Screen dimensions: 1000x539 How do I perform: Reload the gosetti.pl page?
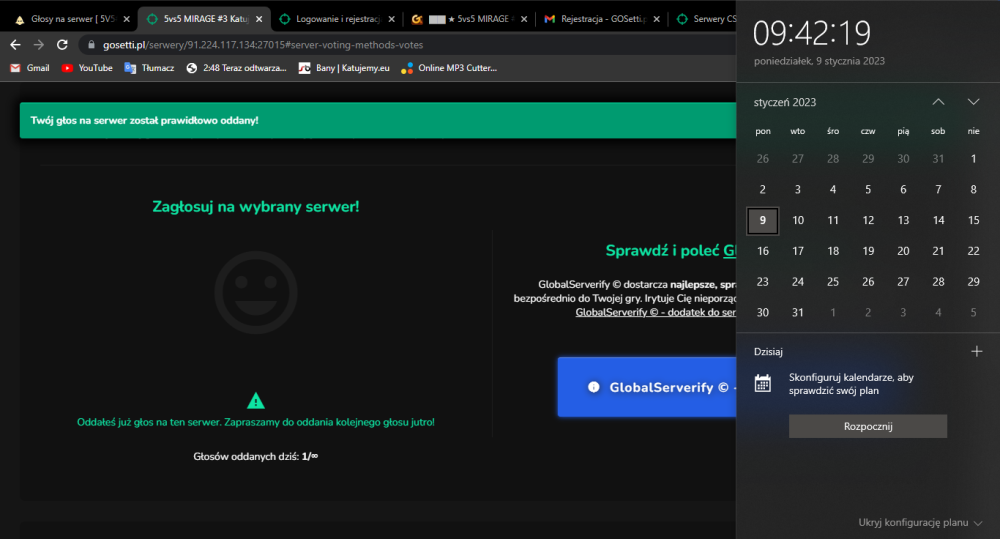62,45
